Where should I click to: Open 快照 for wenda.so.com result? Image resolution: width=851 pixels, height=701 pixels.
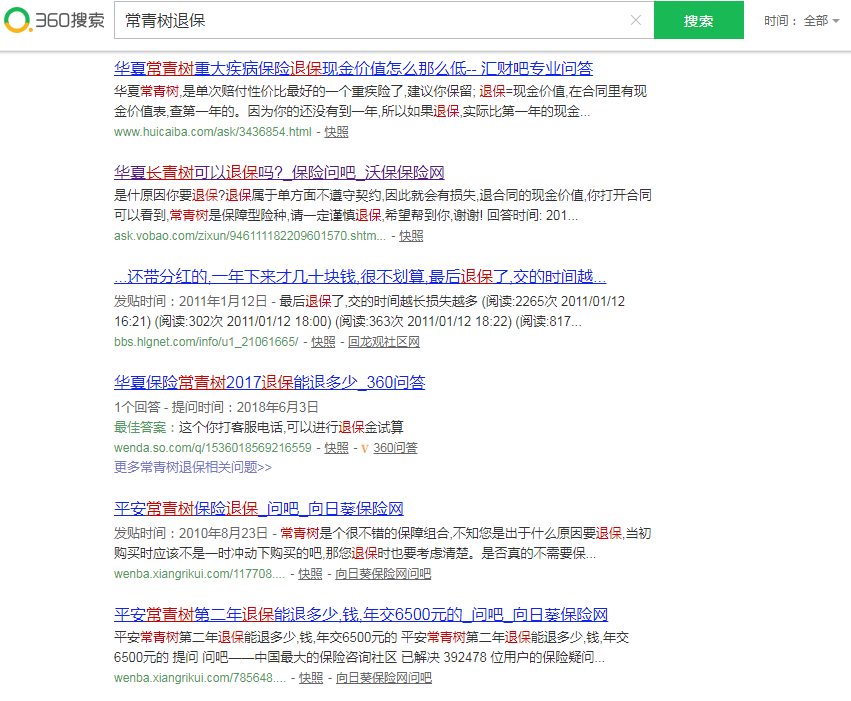tap(336, 448)
